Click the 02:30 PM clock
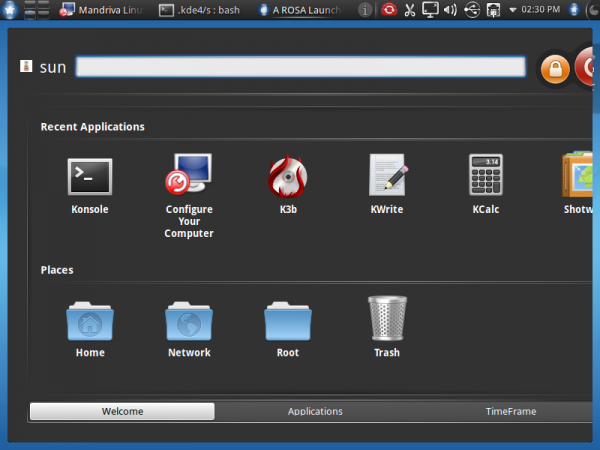 pos(540,9)
